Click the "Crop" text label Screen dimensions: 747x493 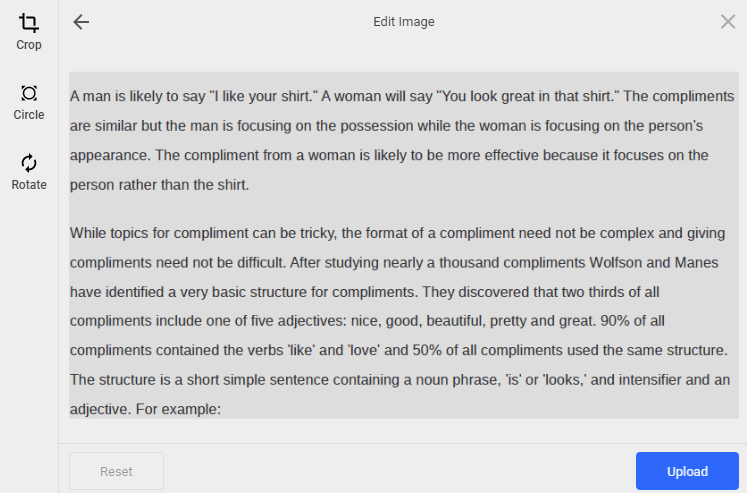click(29, 45)
